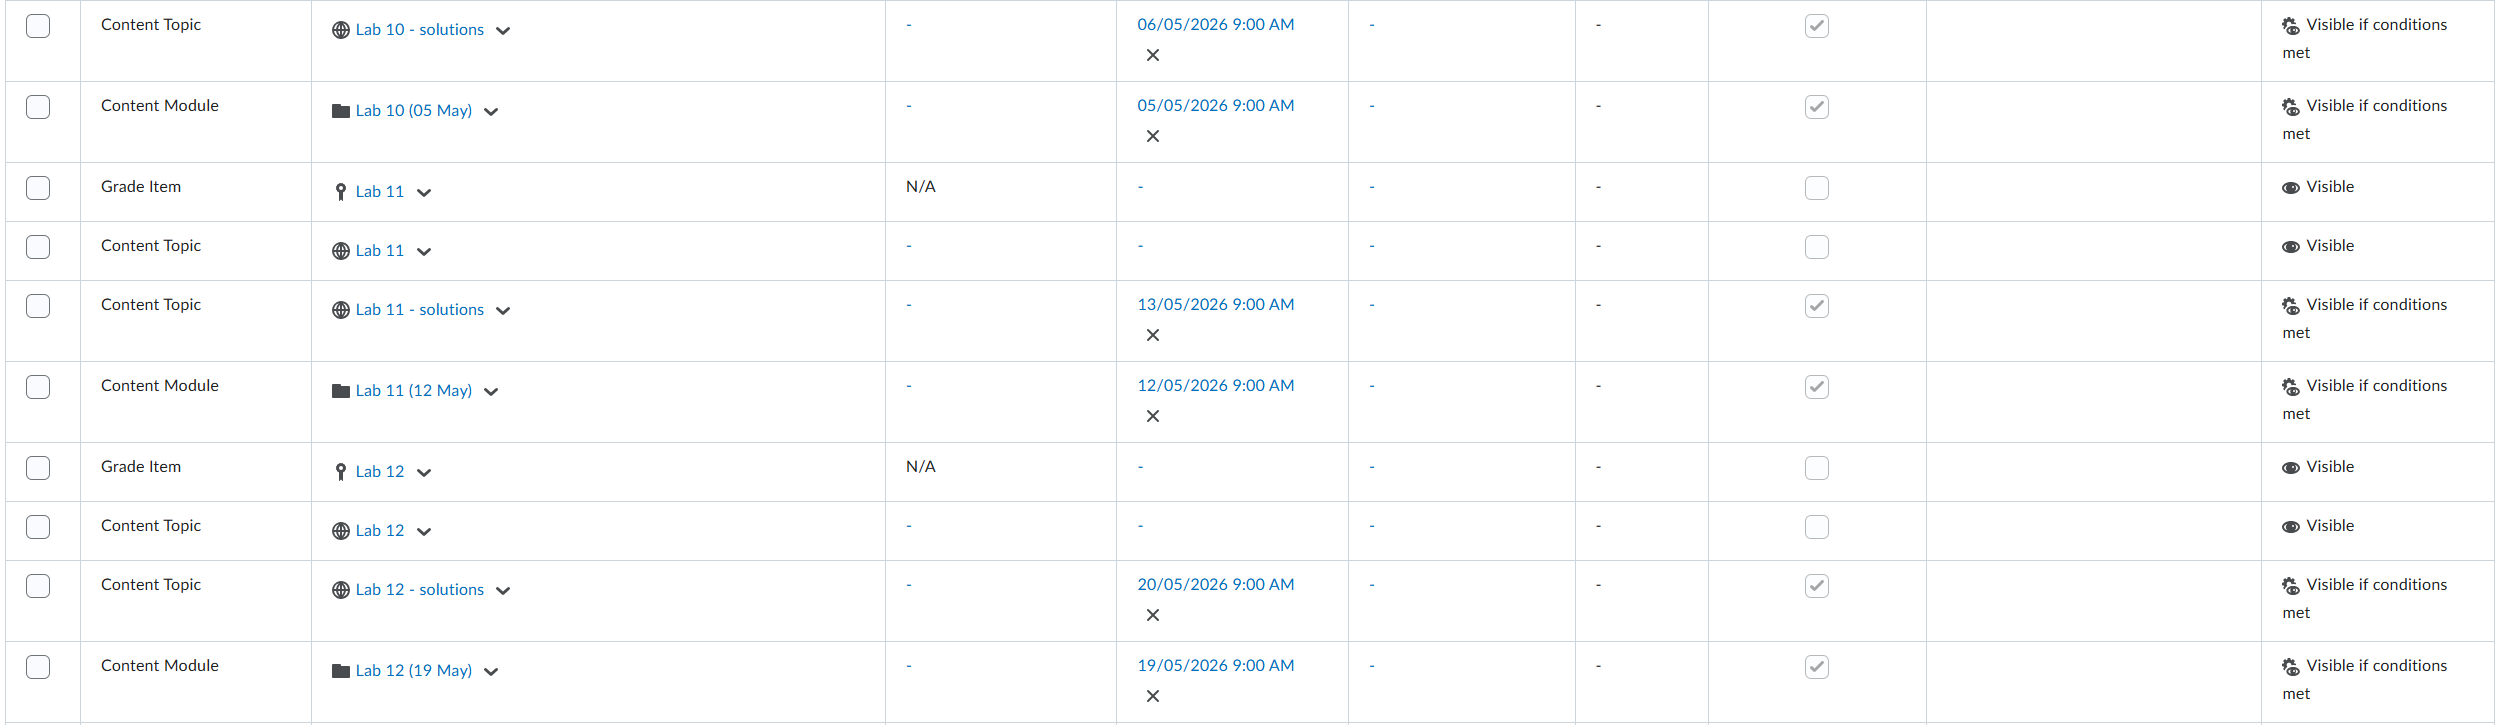Open the context chevron for Lab 12 grade item

(424, 473)
